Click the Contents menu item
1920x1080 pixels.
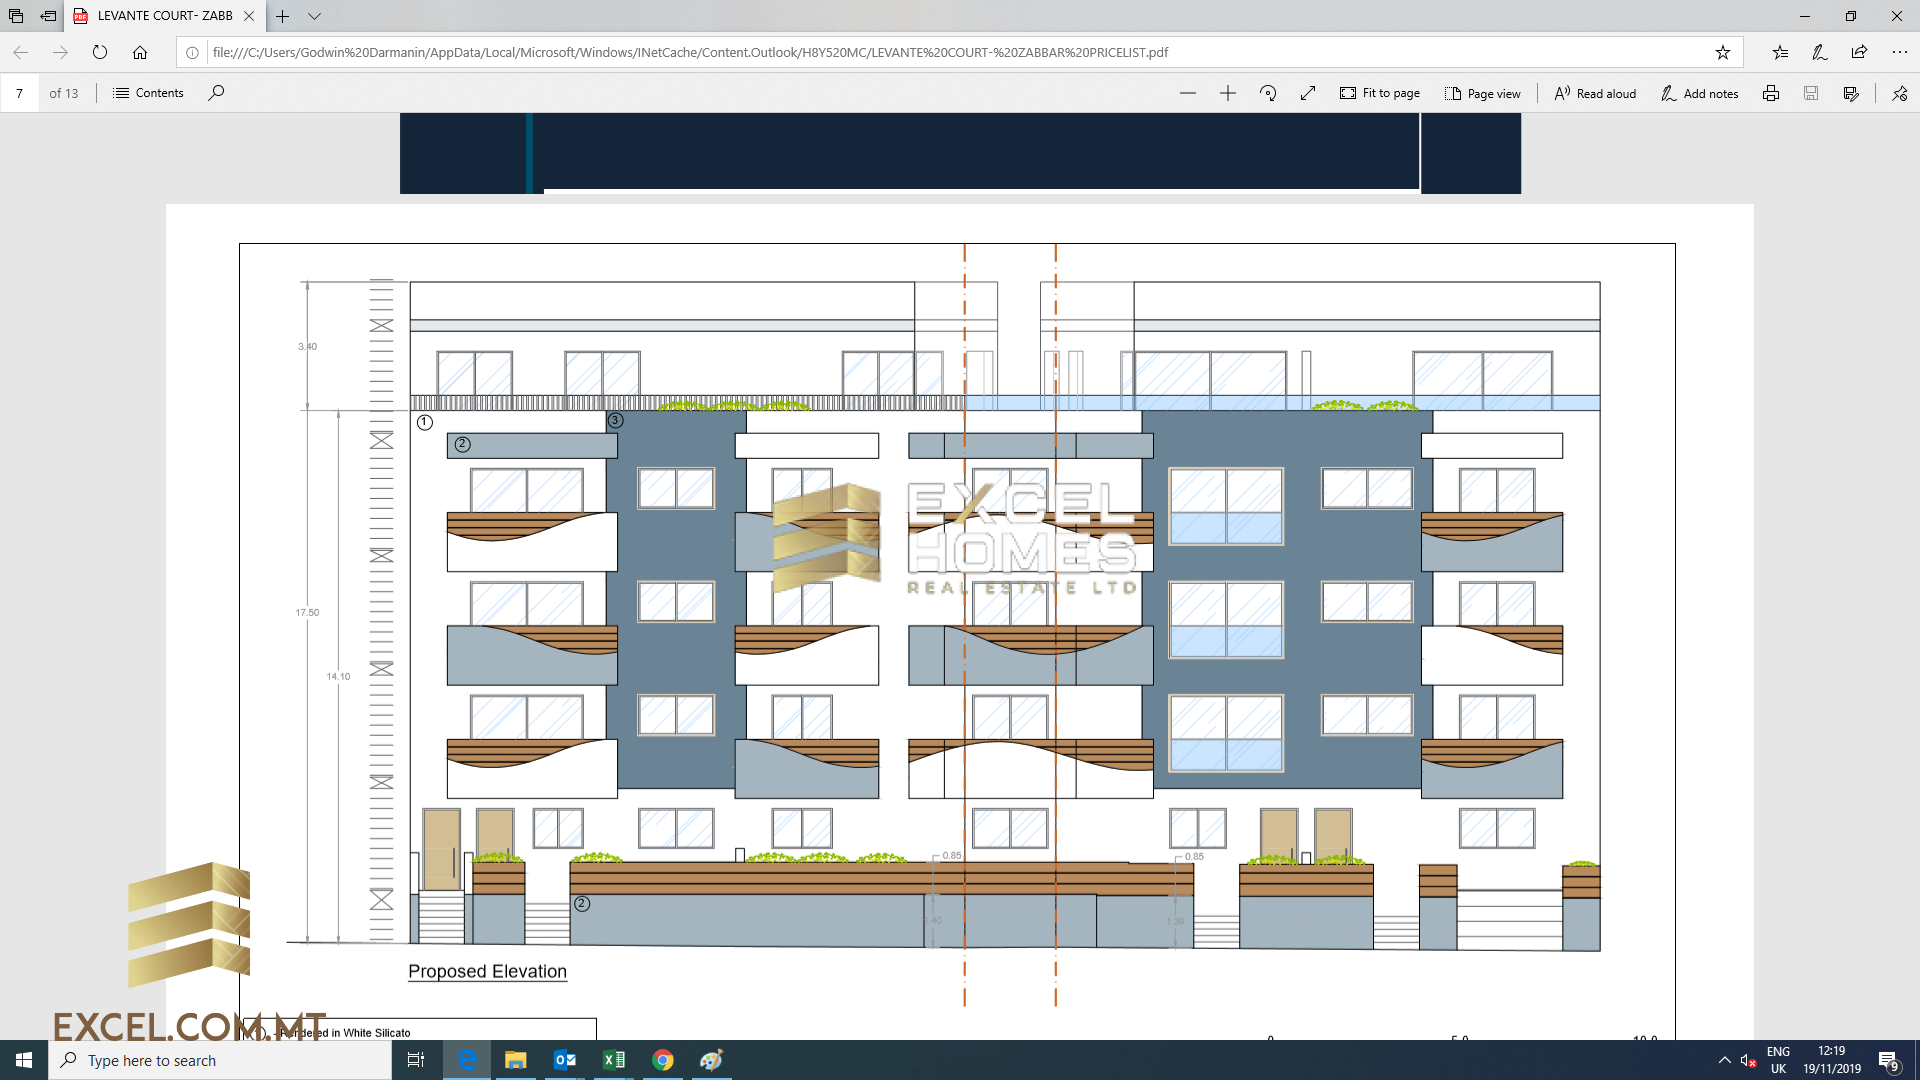click(149, 92)
